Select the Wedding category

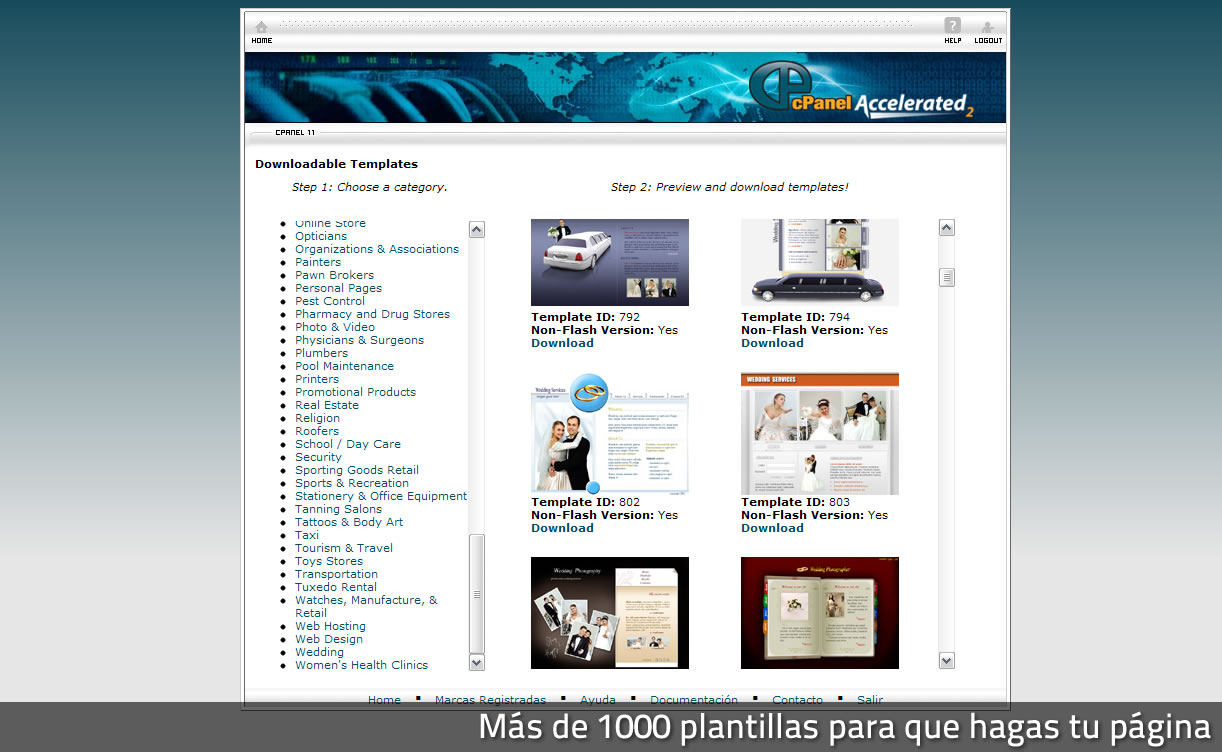point(319,652)
